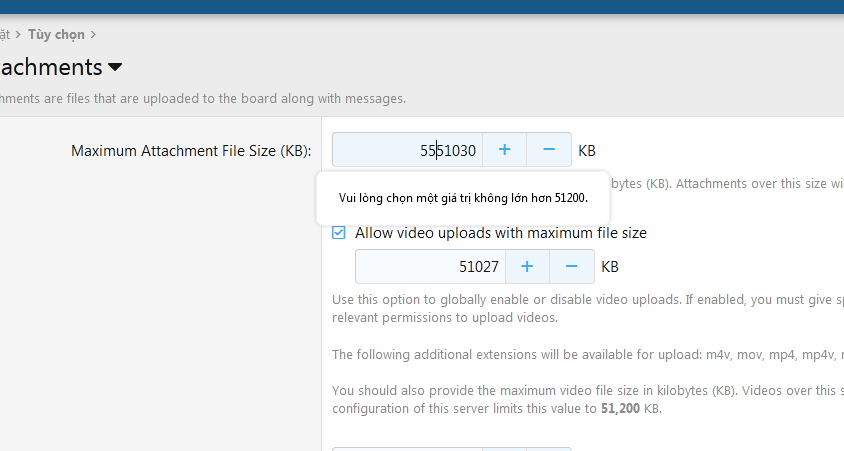The height and width of the screenshot is (451, 844).
Task: Click the chevron after Tùy chọn breadcrumb
Action: click(x=93, y=34)
